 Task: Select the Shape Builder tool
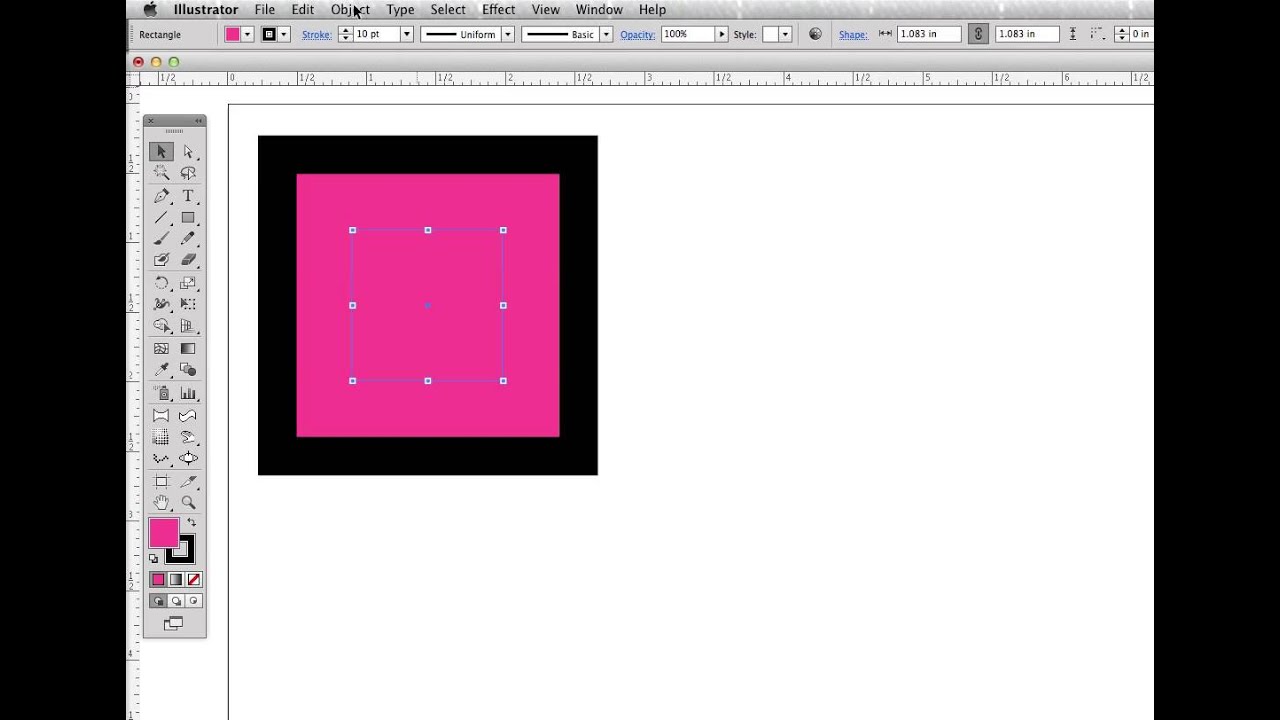[161, 326]
